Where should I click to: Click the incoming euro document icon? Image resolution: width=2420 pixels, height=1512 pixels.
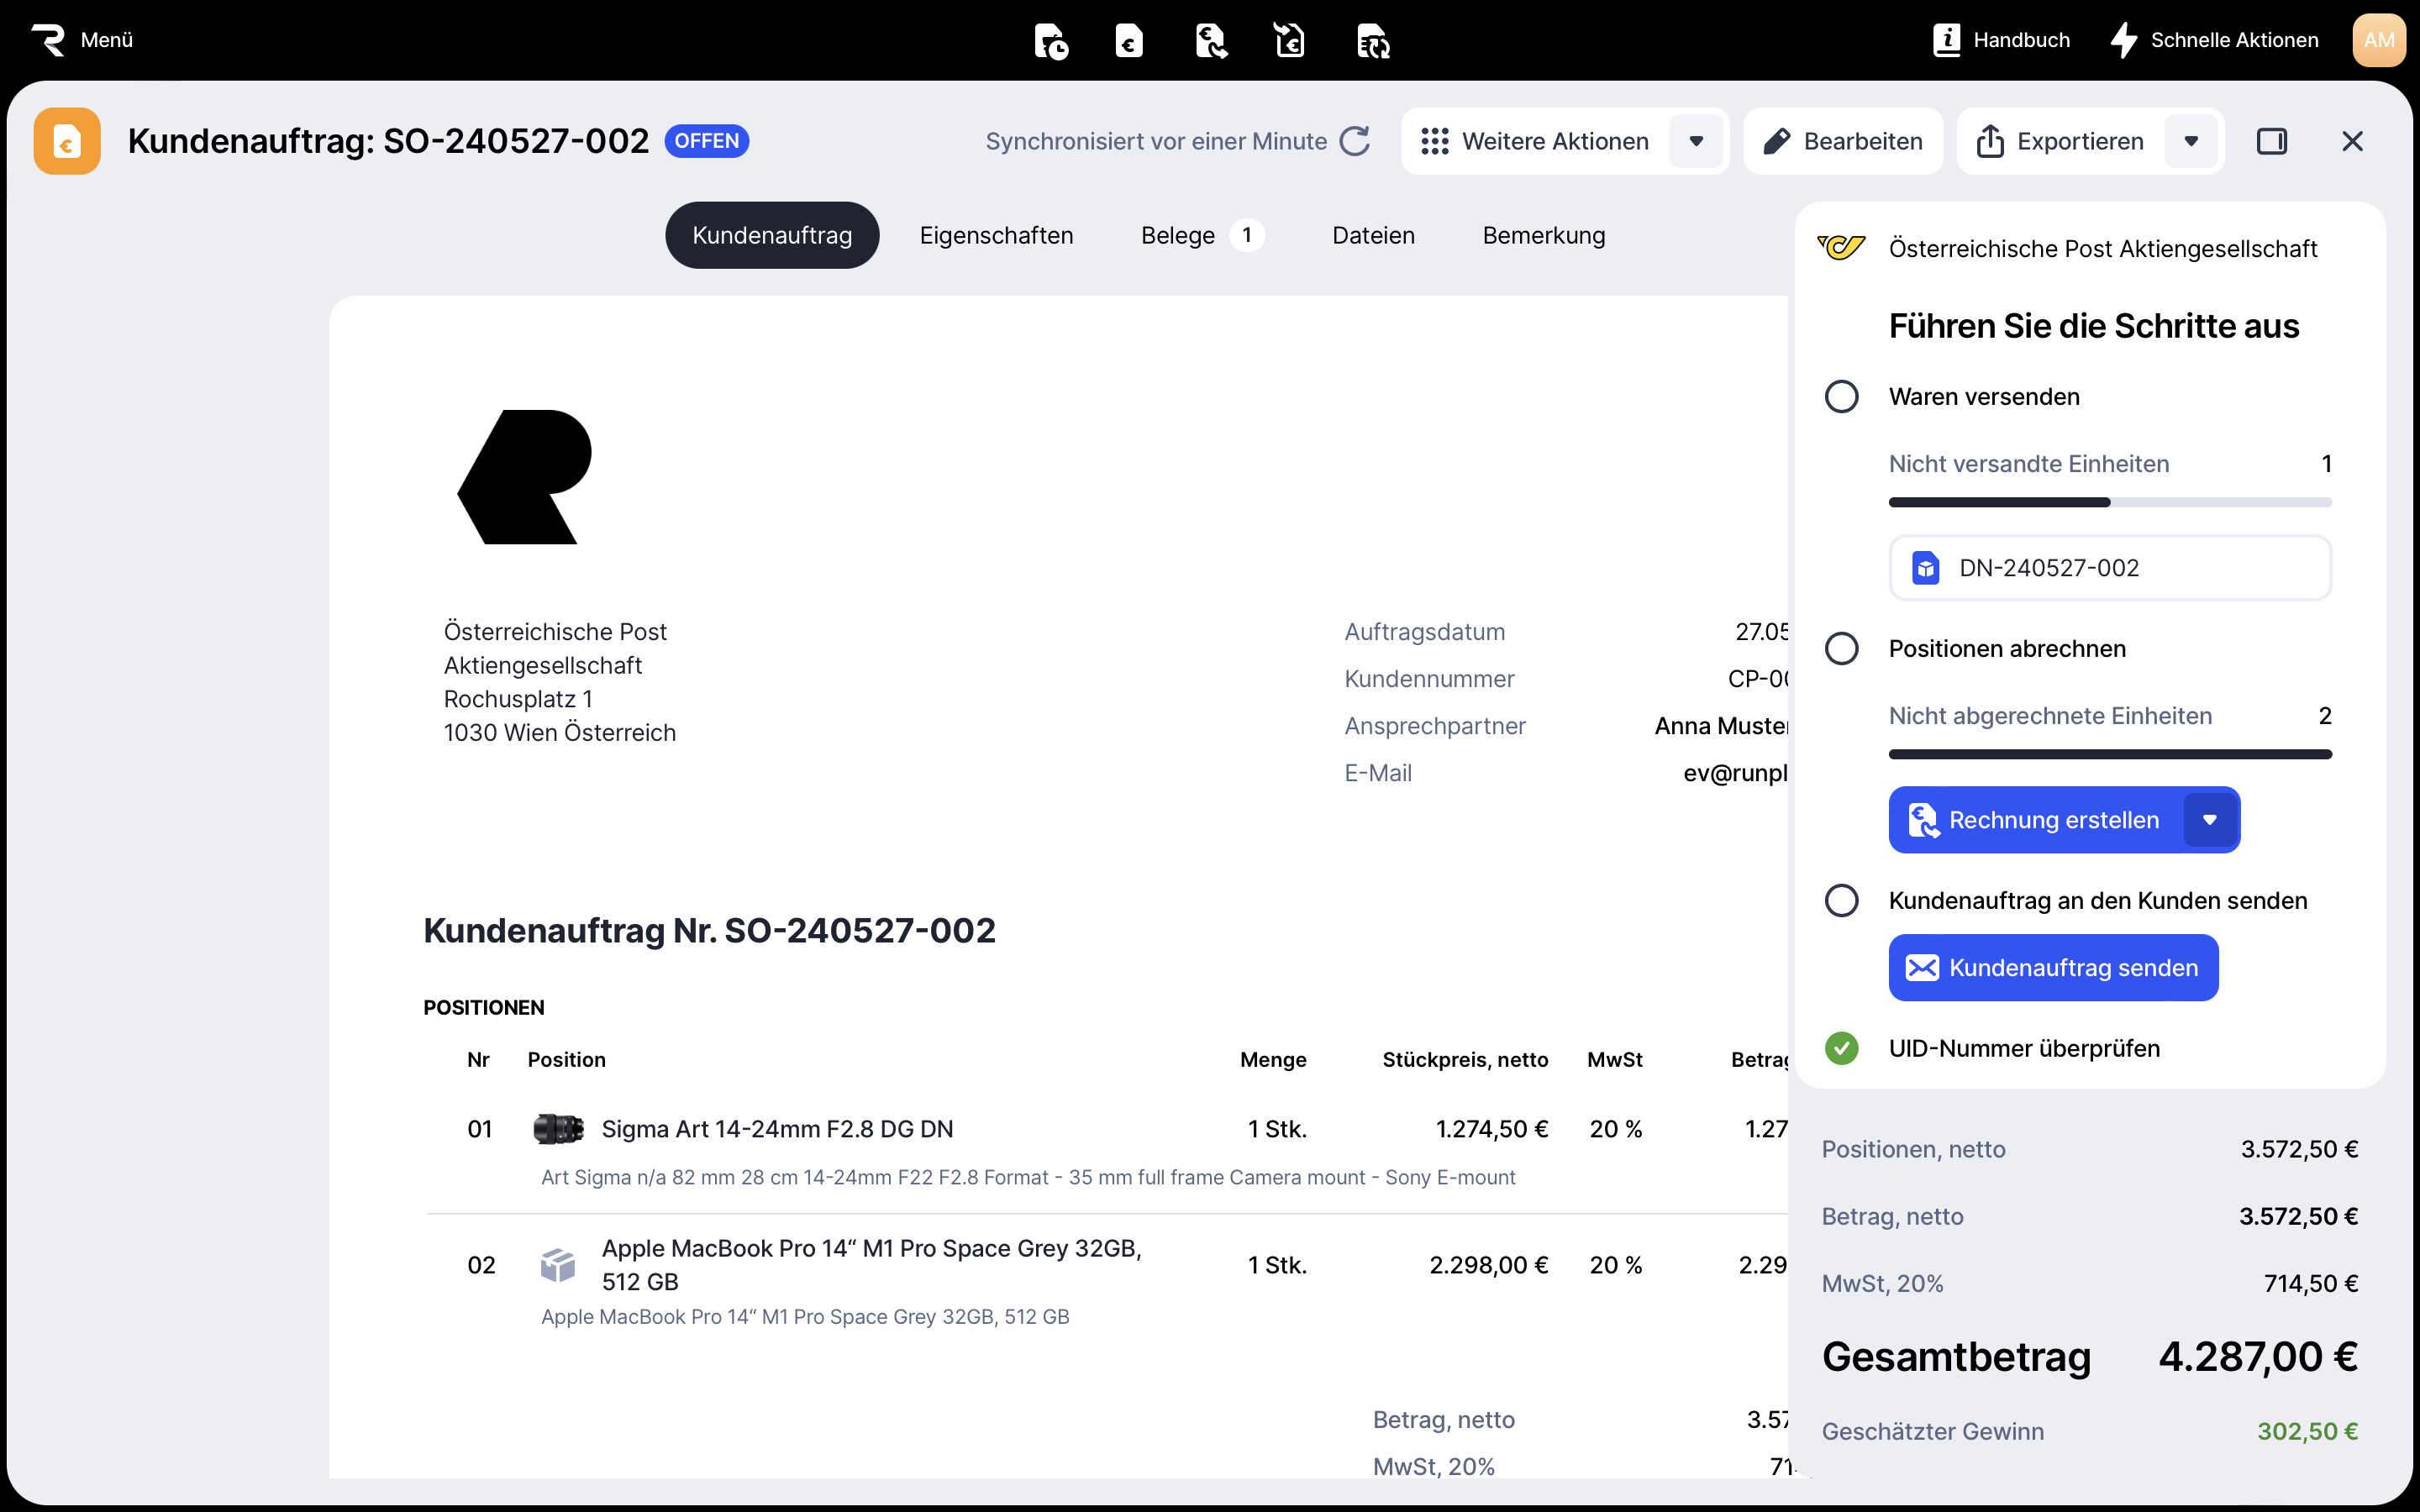[x=1290, y=41]
